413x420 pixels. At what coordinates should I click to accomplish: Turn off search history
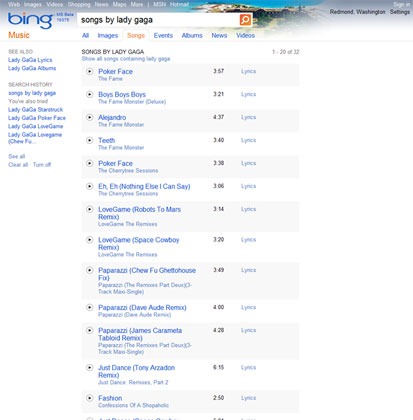click(42, 165)
